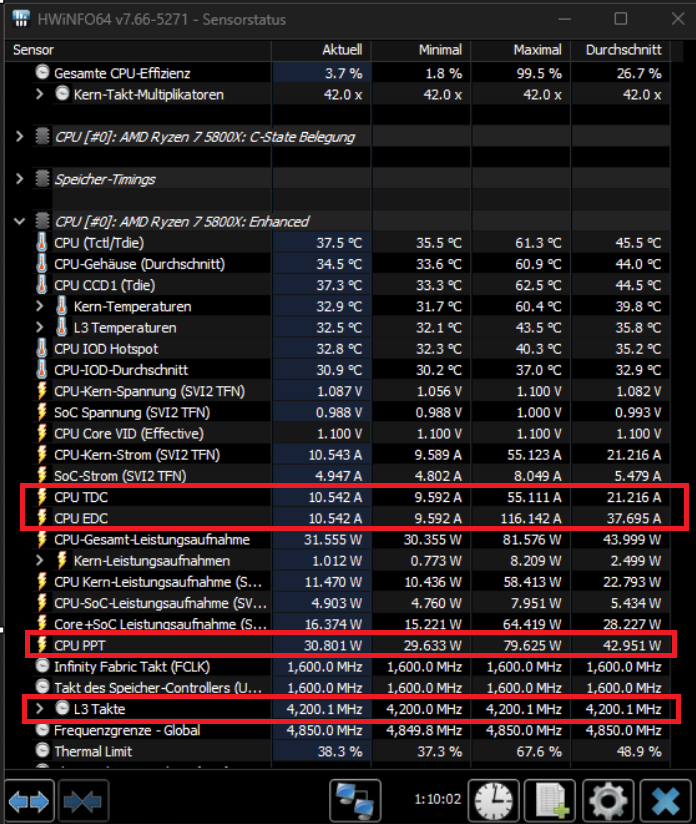Expand the Speicher-Timings section

click(x=19, y=179)
